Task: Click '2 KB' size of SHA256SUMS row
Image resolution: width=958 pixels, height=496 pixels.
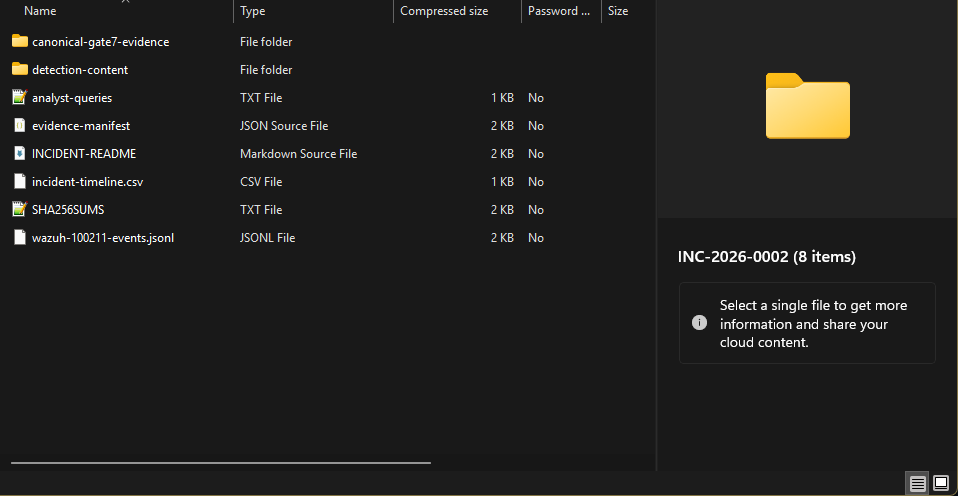Action: click(x=502, y=210)
